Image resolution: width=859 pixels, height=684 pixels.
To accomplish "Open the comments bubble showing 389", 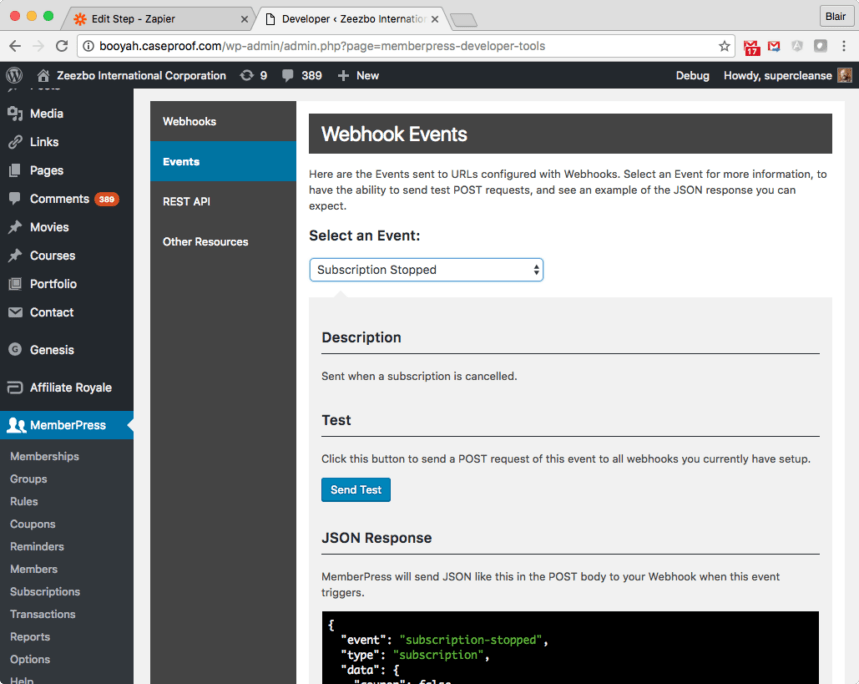I will click(302, 76).
